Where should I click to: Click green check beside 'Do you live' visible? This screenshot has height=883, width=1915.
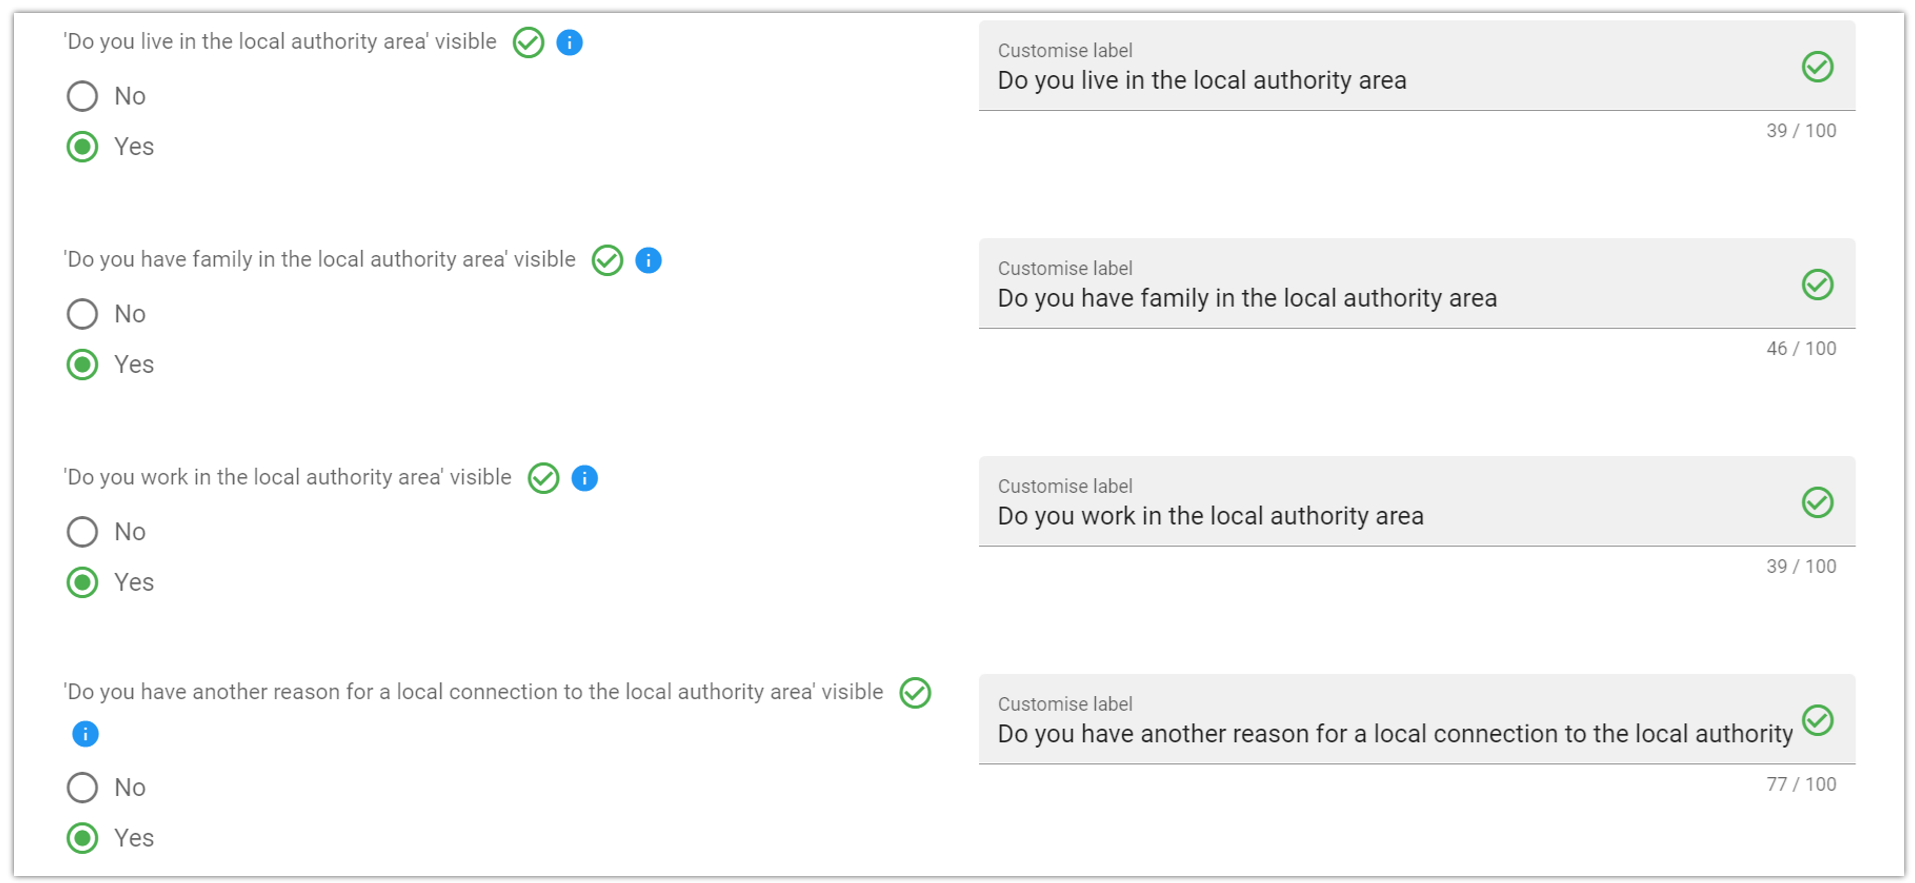click(528, 42)
